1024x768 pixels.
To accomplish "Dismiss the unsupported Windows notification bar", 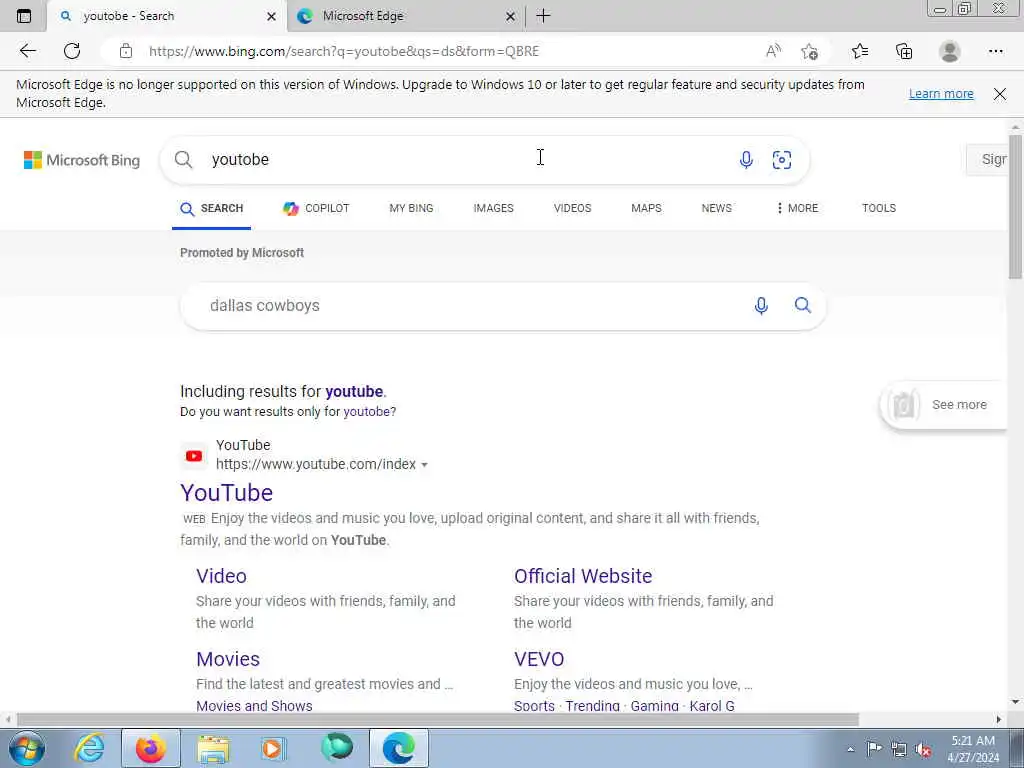I will pyautogui.click(x=1000, y=94).
